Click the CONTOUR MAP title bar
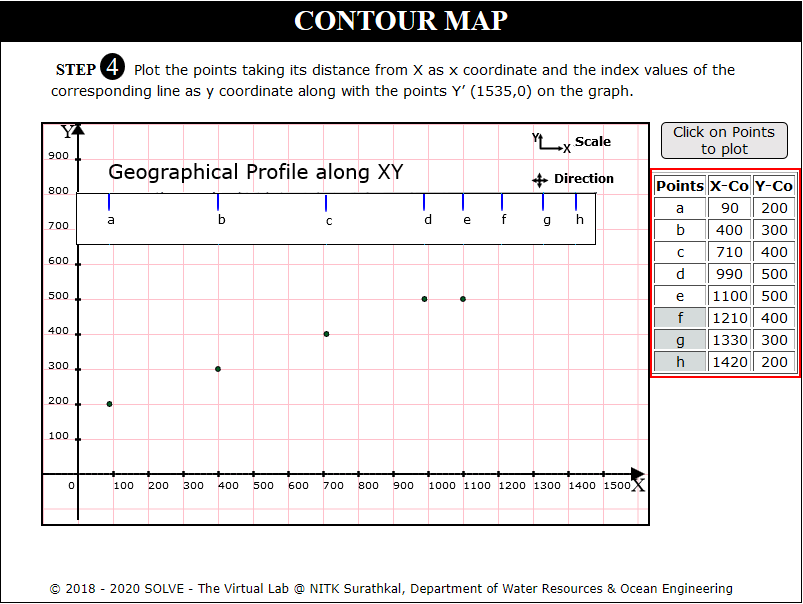 click(401, 21)
